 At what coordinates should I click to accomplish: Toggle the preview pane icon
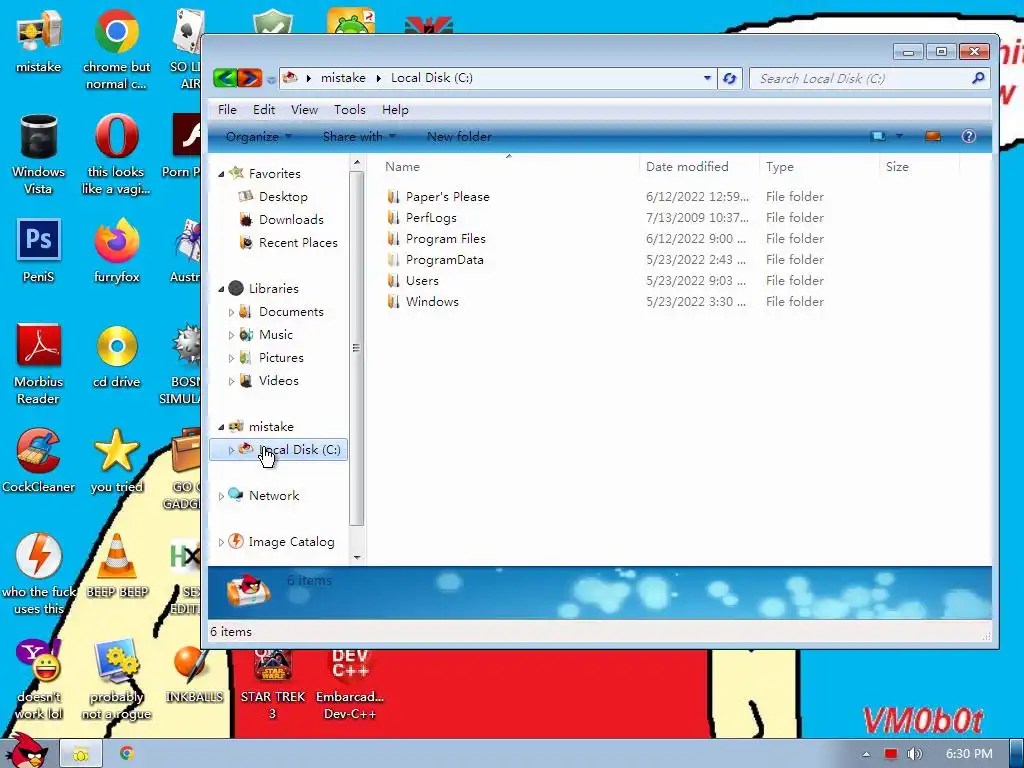click(933, 136)
